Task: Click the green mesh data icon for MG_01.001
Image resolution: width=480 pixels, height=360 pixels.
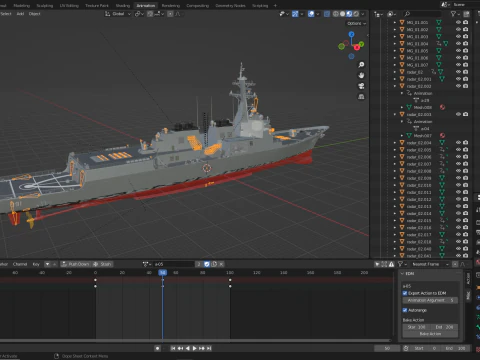Action: click(x=439, y=22)
